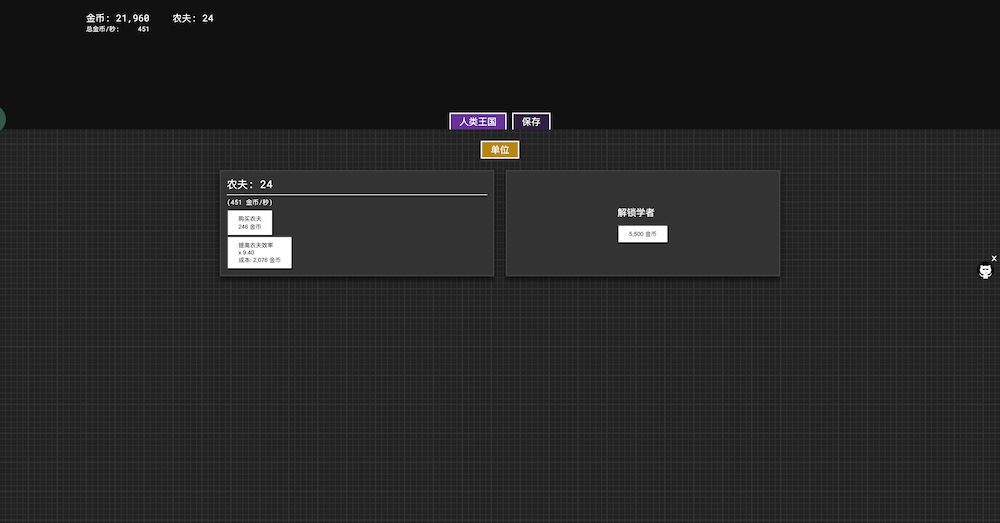Dismiss the cat widget with the X
The height and width of the screenshot is (523, 1000).
[x=993, y=258]
